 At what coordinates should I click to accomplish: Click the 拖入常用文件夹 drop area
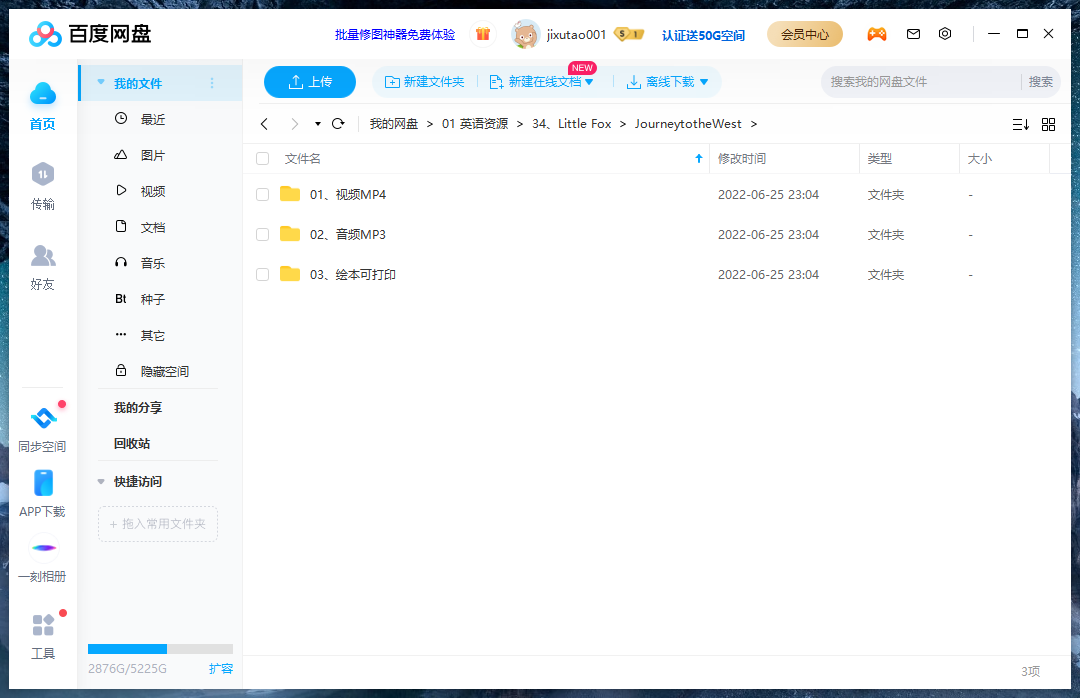pyautogui.click(x=158, y=524)
